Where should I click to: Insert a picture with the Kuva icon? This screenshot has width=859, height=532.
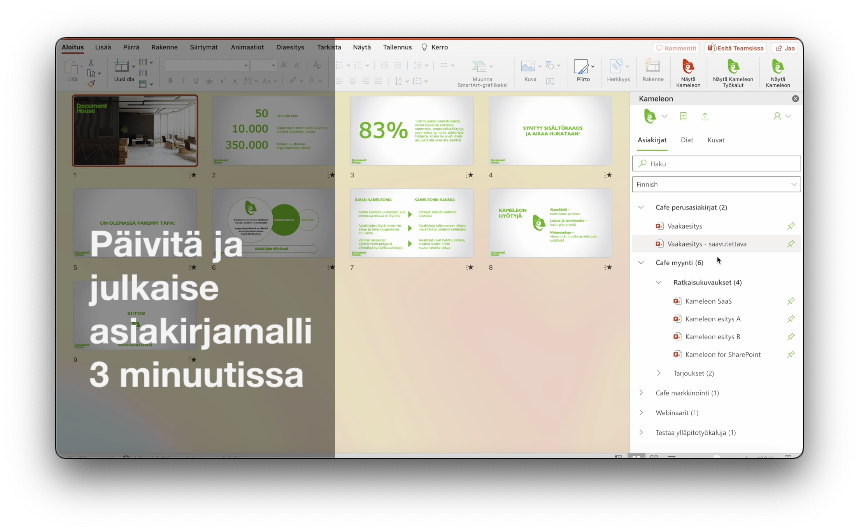pos(528,67)
